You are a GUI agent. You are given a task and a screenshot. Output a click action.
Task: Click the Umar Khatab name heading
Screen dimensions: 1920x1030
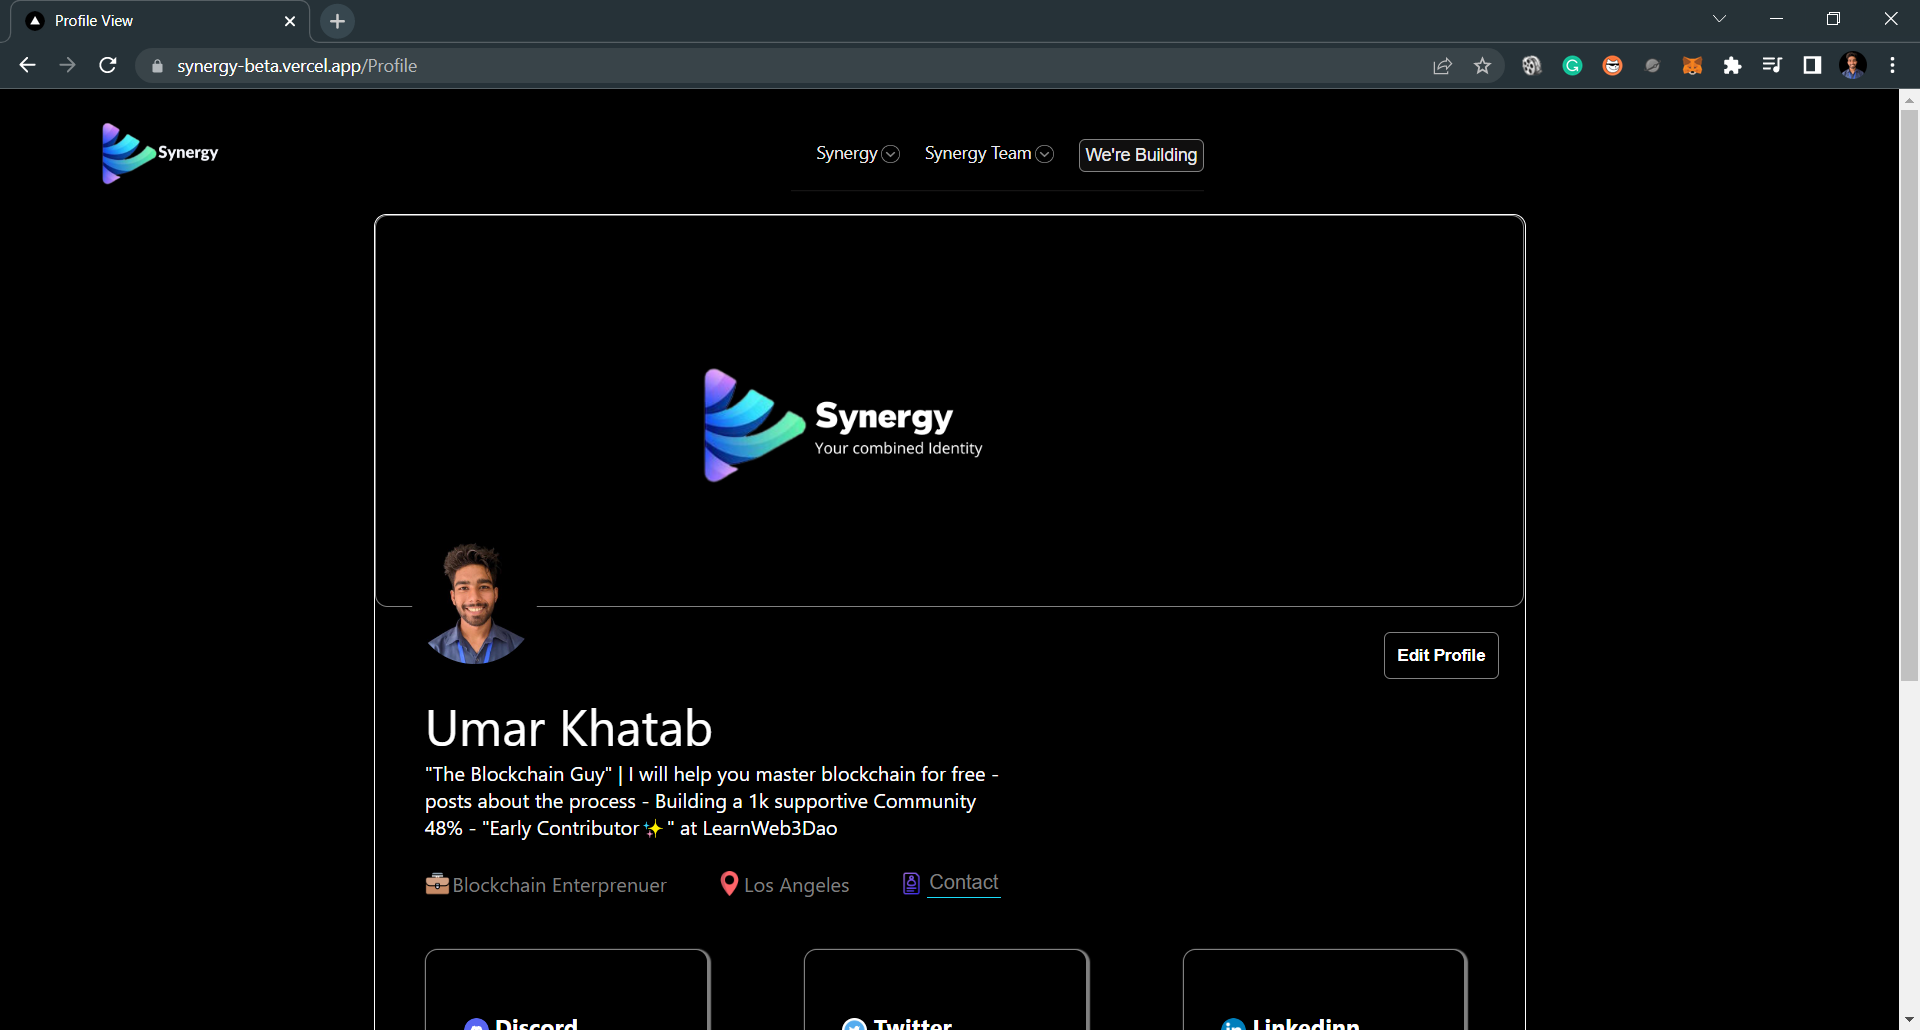[x=569, y=728]
